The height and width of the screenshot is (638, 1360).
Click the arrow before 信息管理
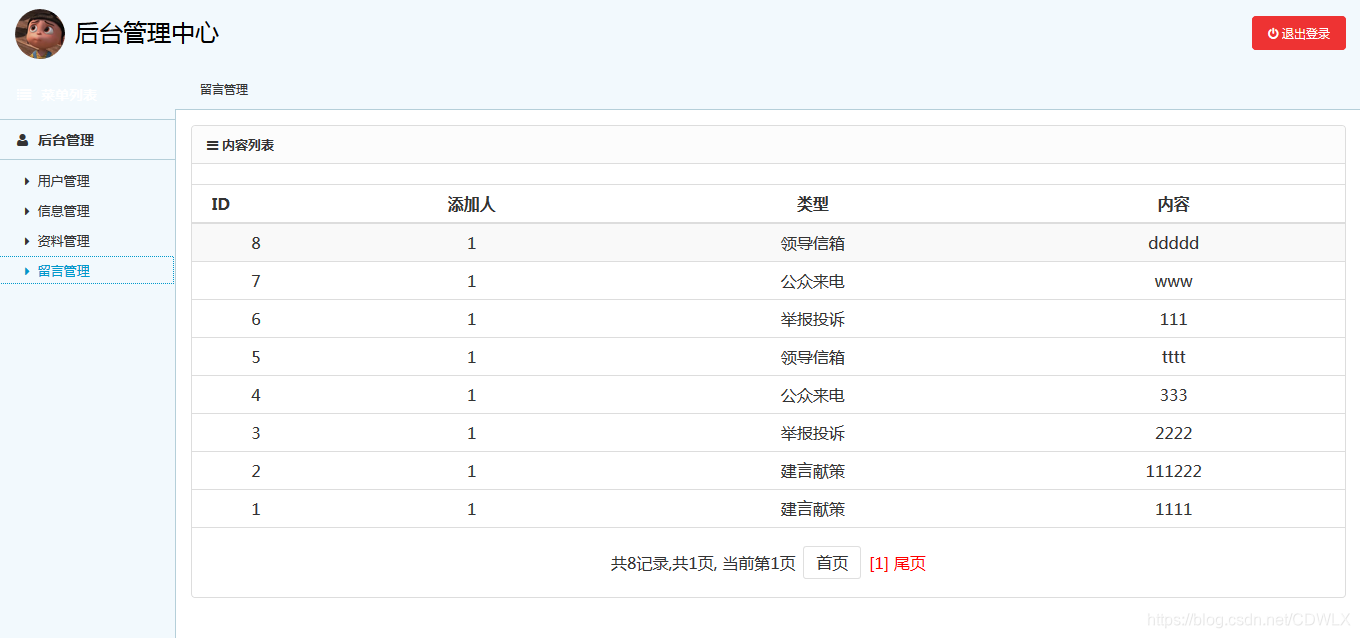coord(27,211)
